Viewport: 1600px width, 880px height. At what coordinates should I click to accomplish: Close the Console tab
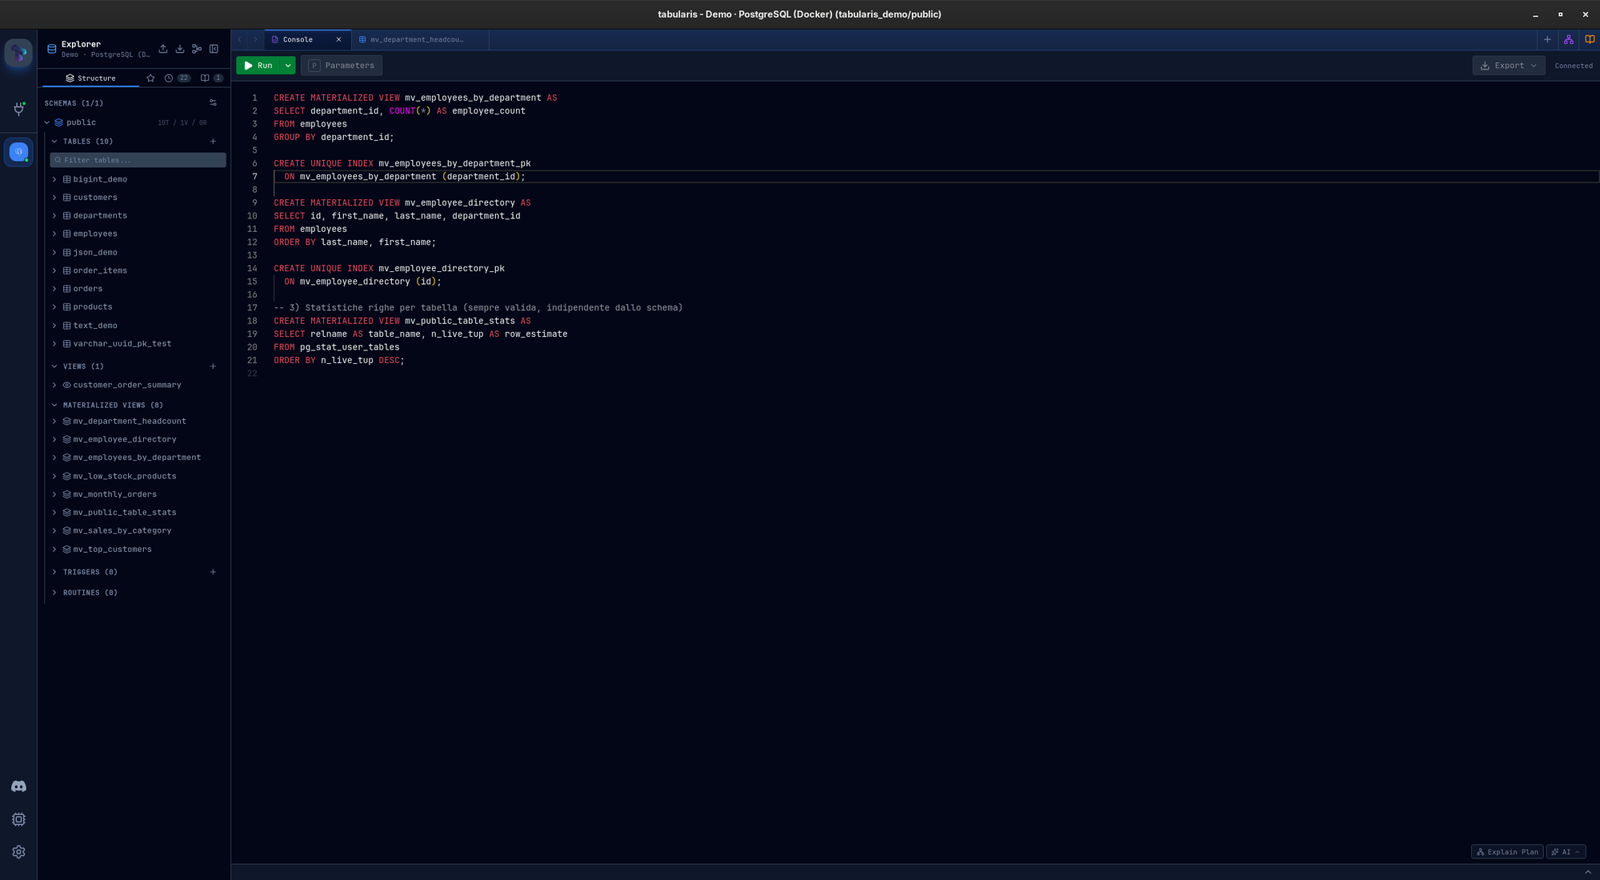[x=338, y=39]
